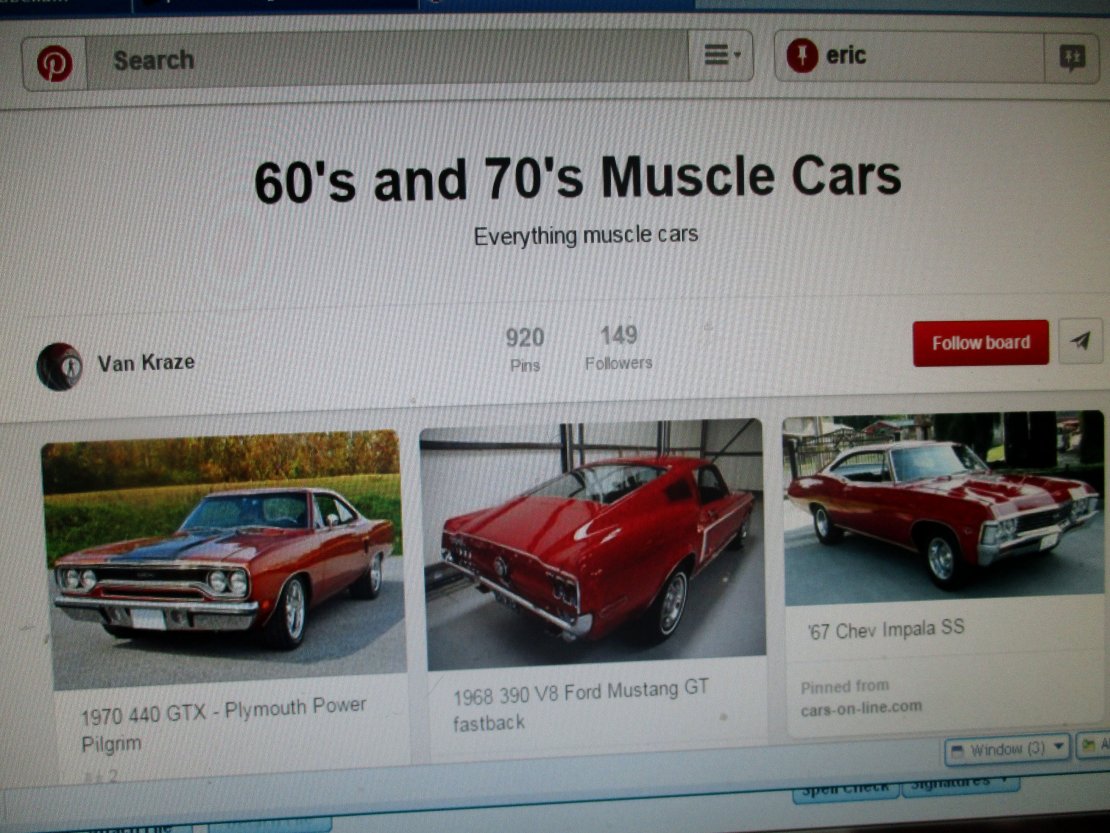Open the '67 Chev Impala SS image

pos(944,508)
